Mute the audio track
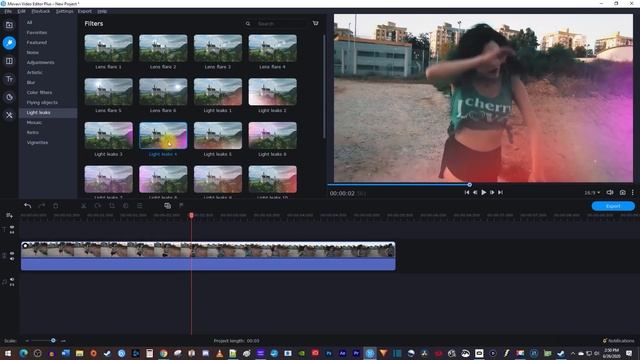This screenshot has height=360, width=640. pos(12,280)
